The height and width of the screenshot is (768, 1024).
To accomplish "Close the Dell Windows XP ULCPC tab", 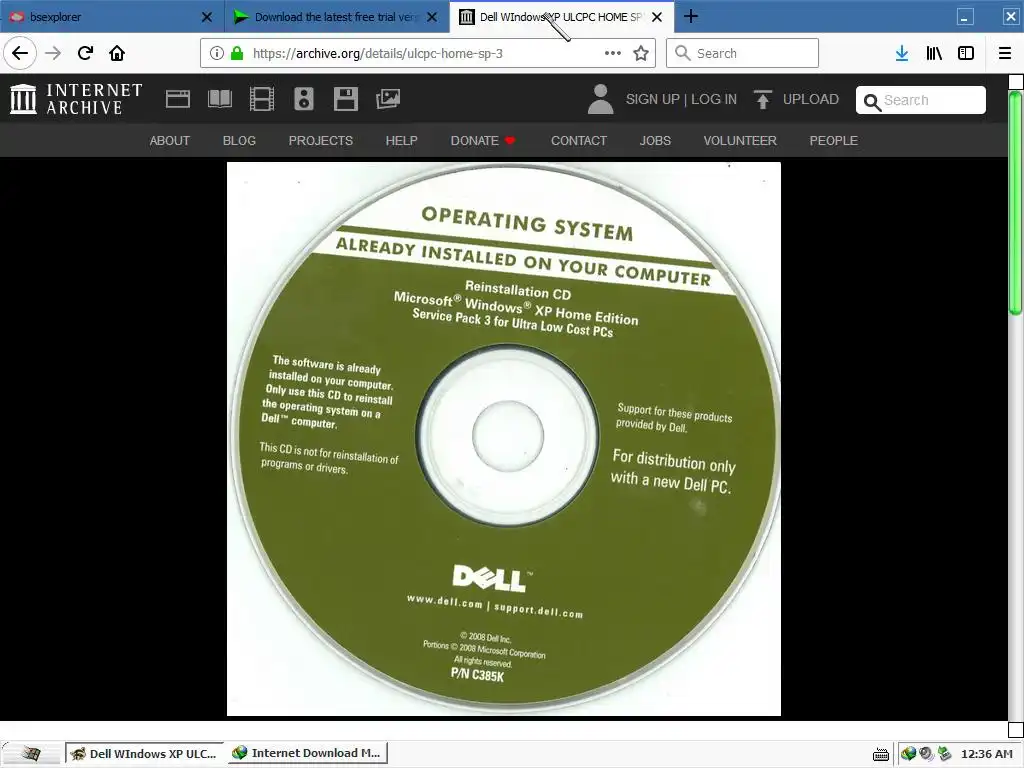I will point(657,17).
